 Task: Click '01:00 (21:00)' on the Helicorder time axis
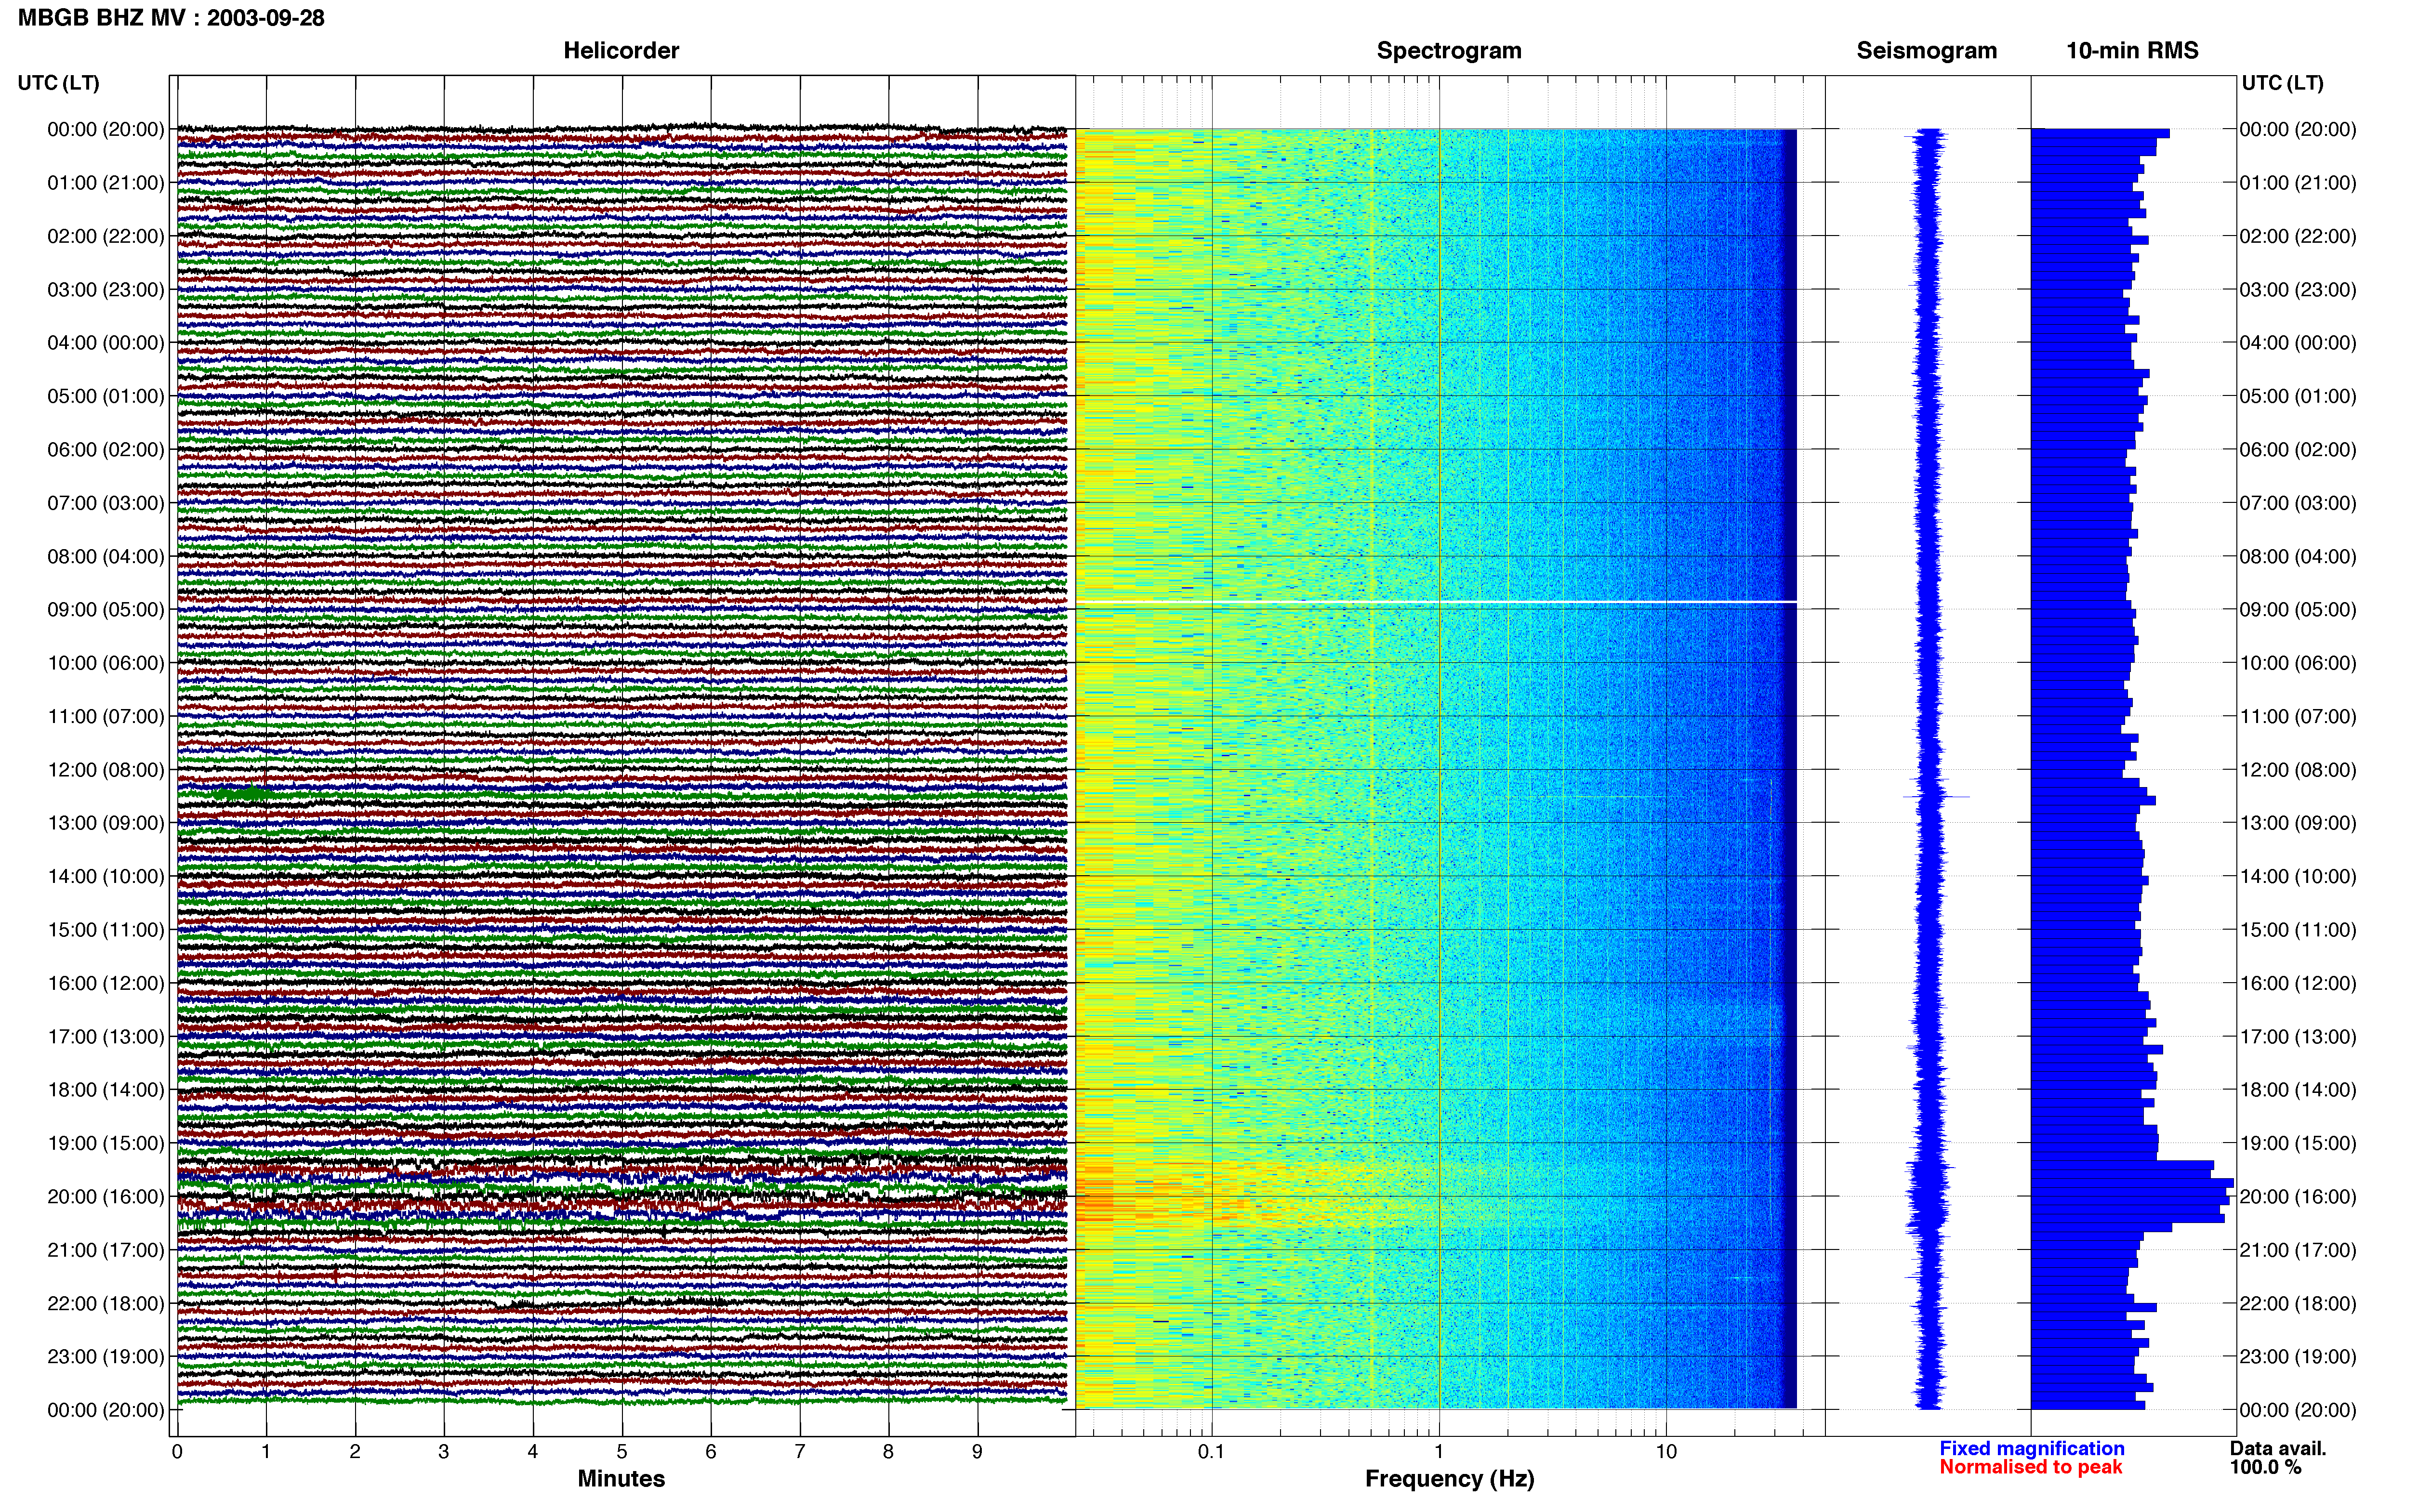(x=106, y=183)
